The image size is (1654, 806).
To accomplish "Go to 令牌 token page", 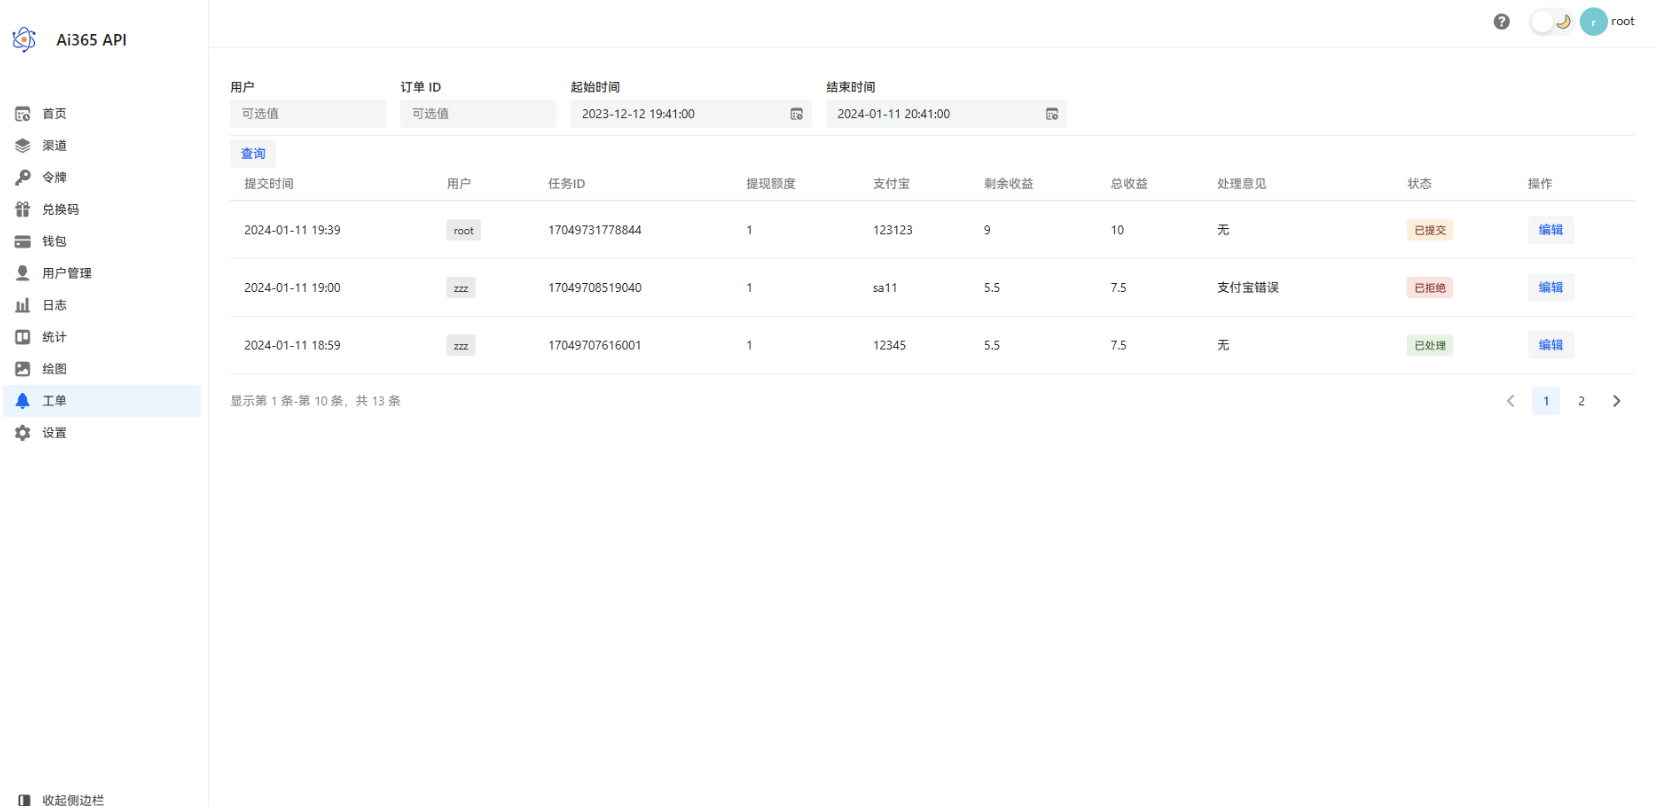I will pyautogui.click(x=54, y=178).
